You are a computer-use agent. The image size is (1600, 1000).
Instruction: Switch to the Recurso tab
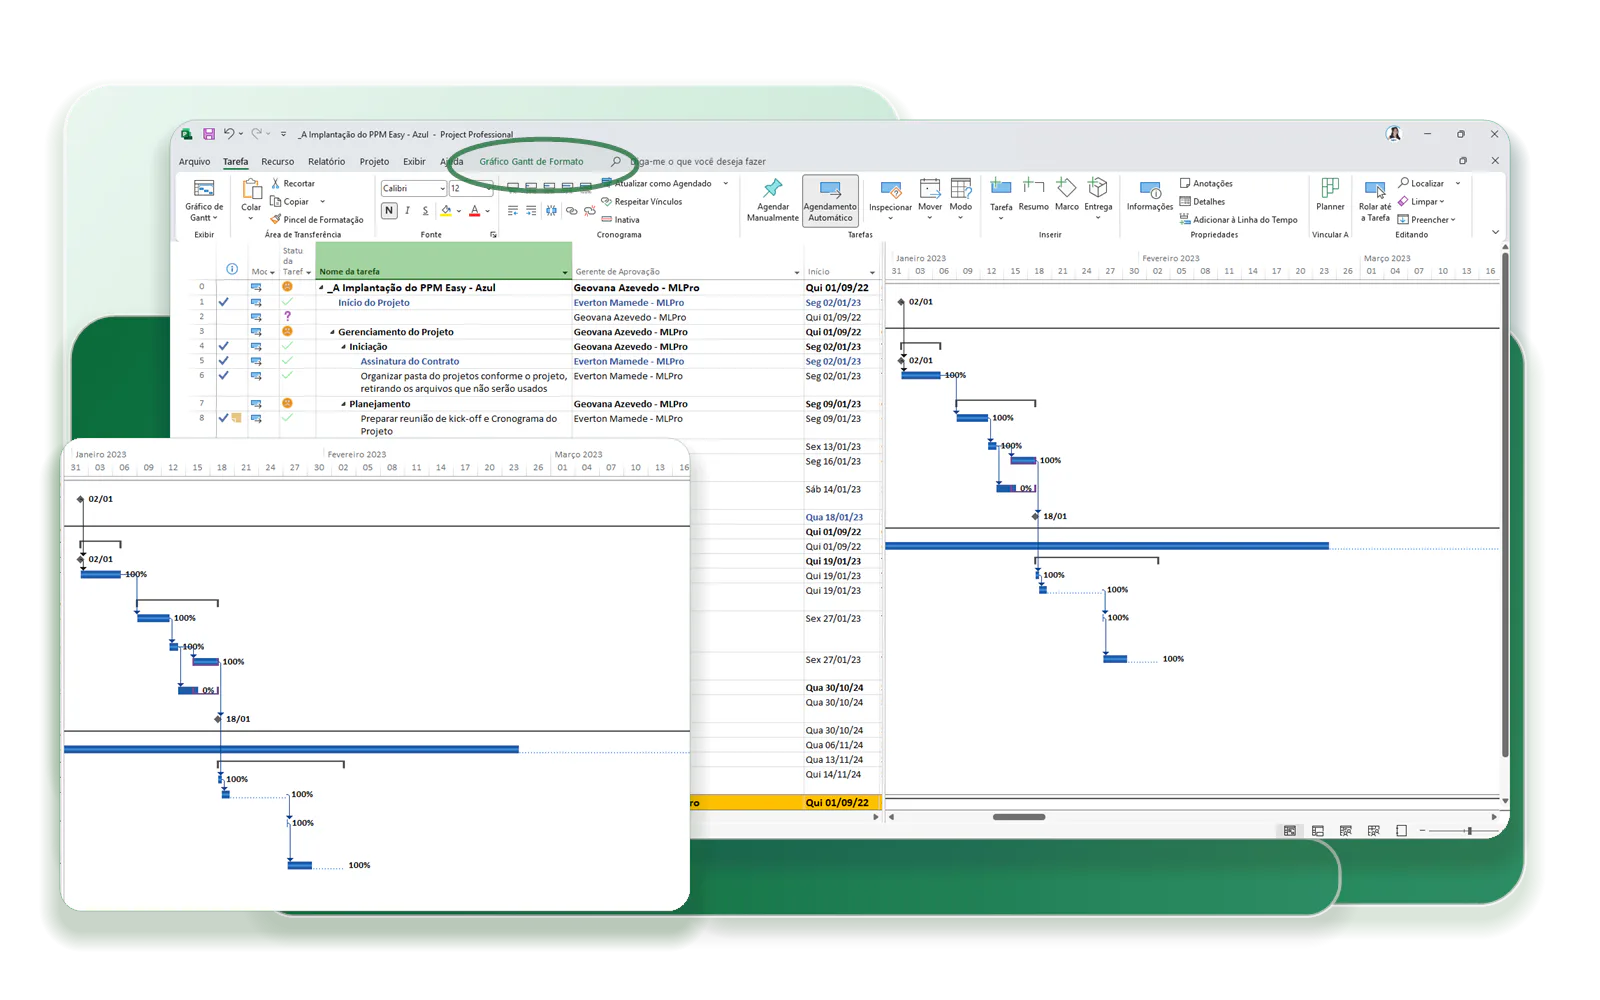(x=278, y=162)
